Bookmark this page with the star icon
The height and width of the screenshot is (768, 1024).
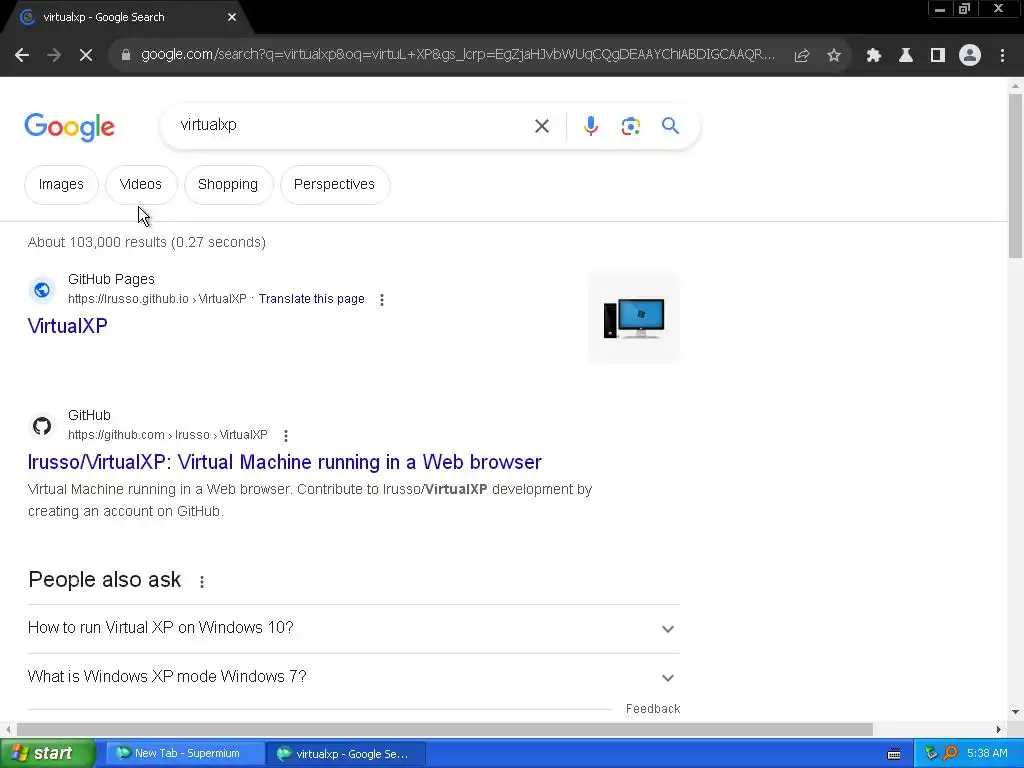(834, 56)
